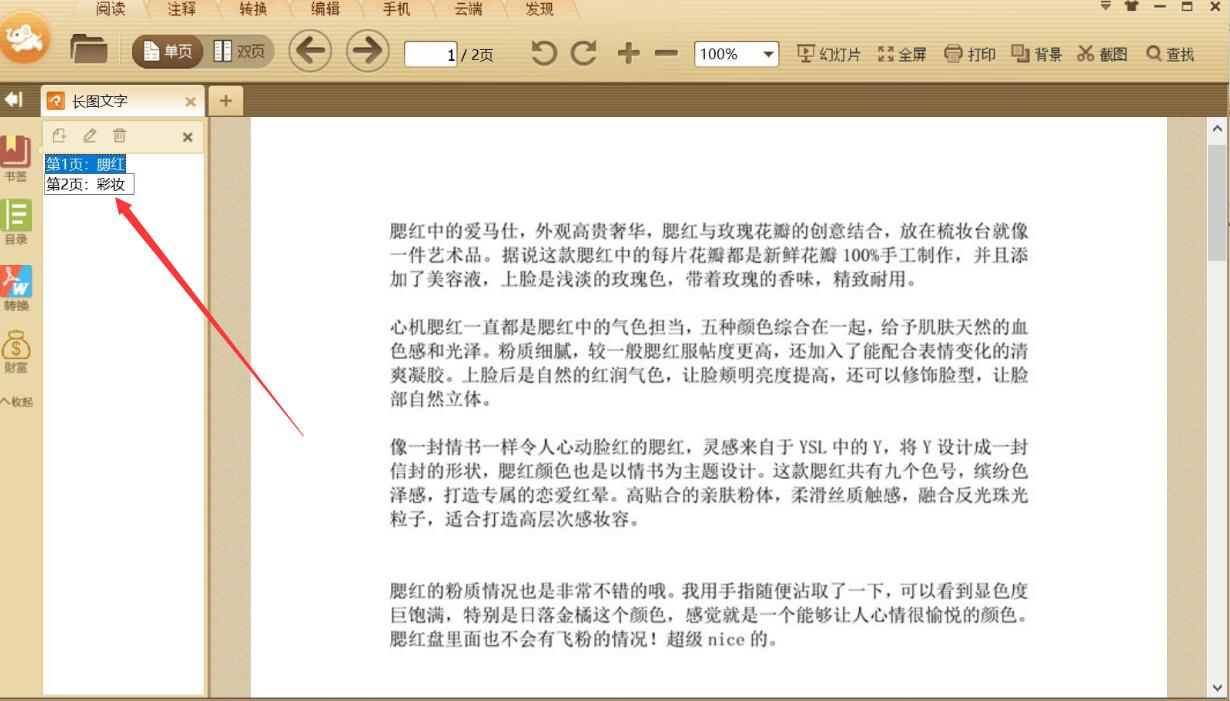Rotate page clockwise

point(584,54)
